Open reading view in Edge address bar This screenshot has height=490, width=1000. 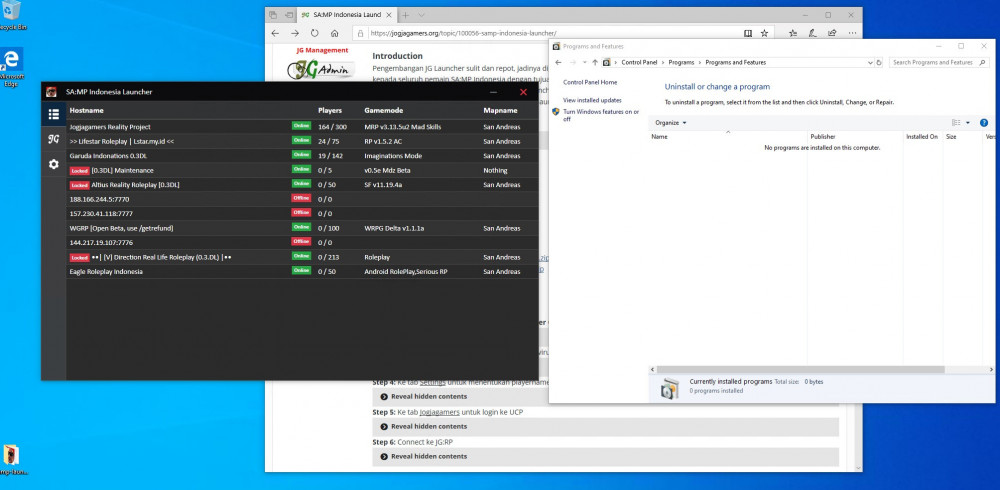[748, 33]
